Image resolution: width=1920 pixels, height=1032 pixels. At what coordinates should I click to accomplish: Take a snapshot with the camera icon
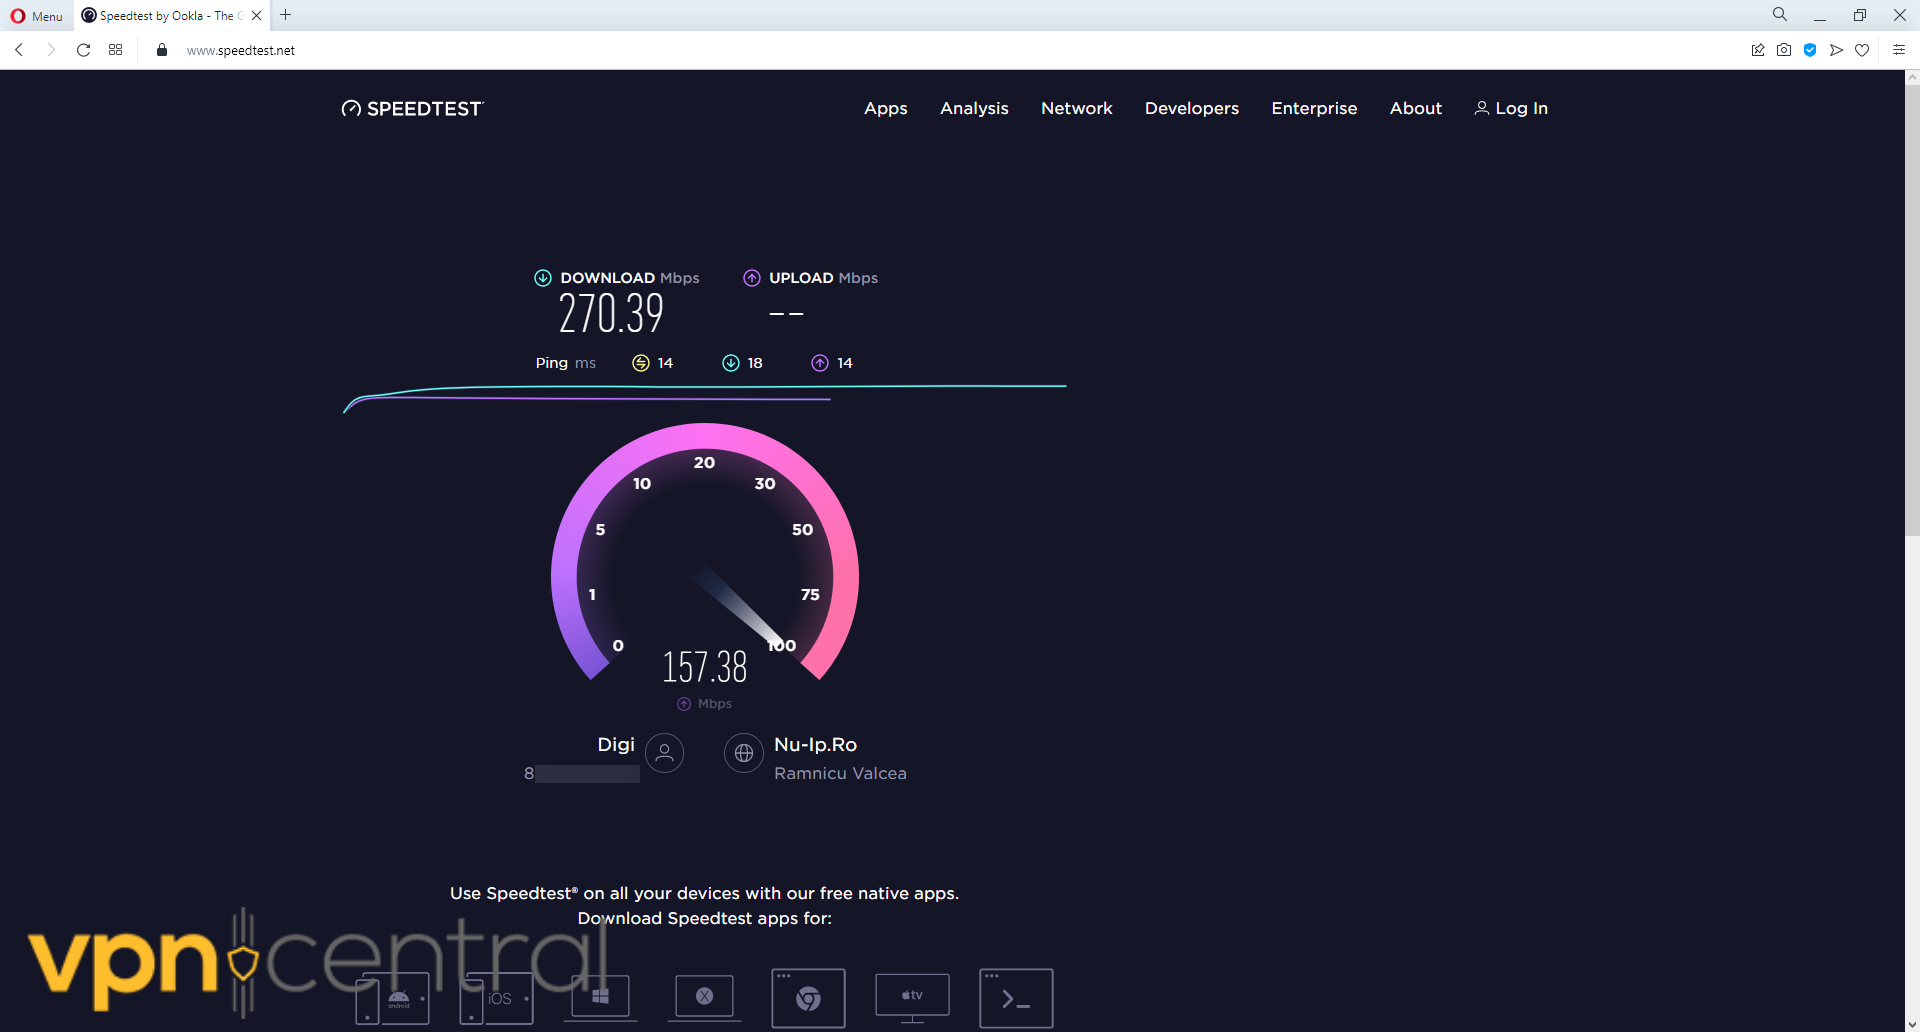[1784, 50]
